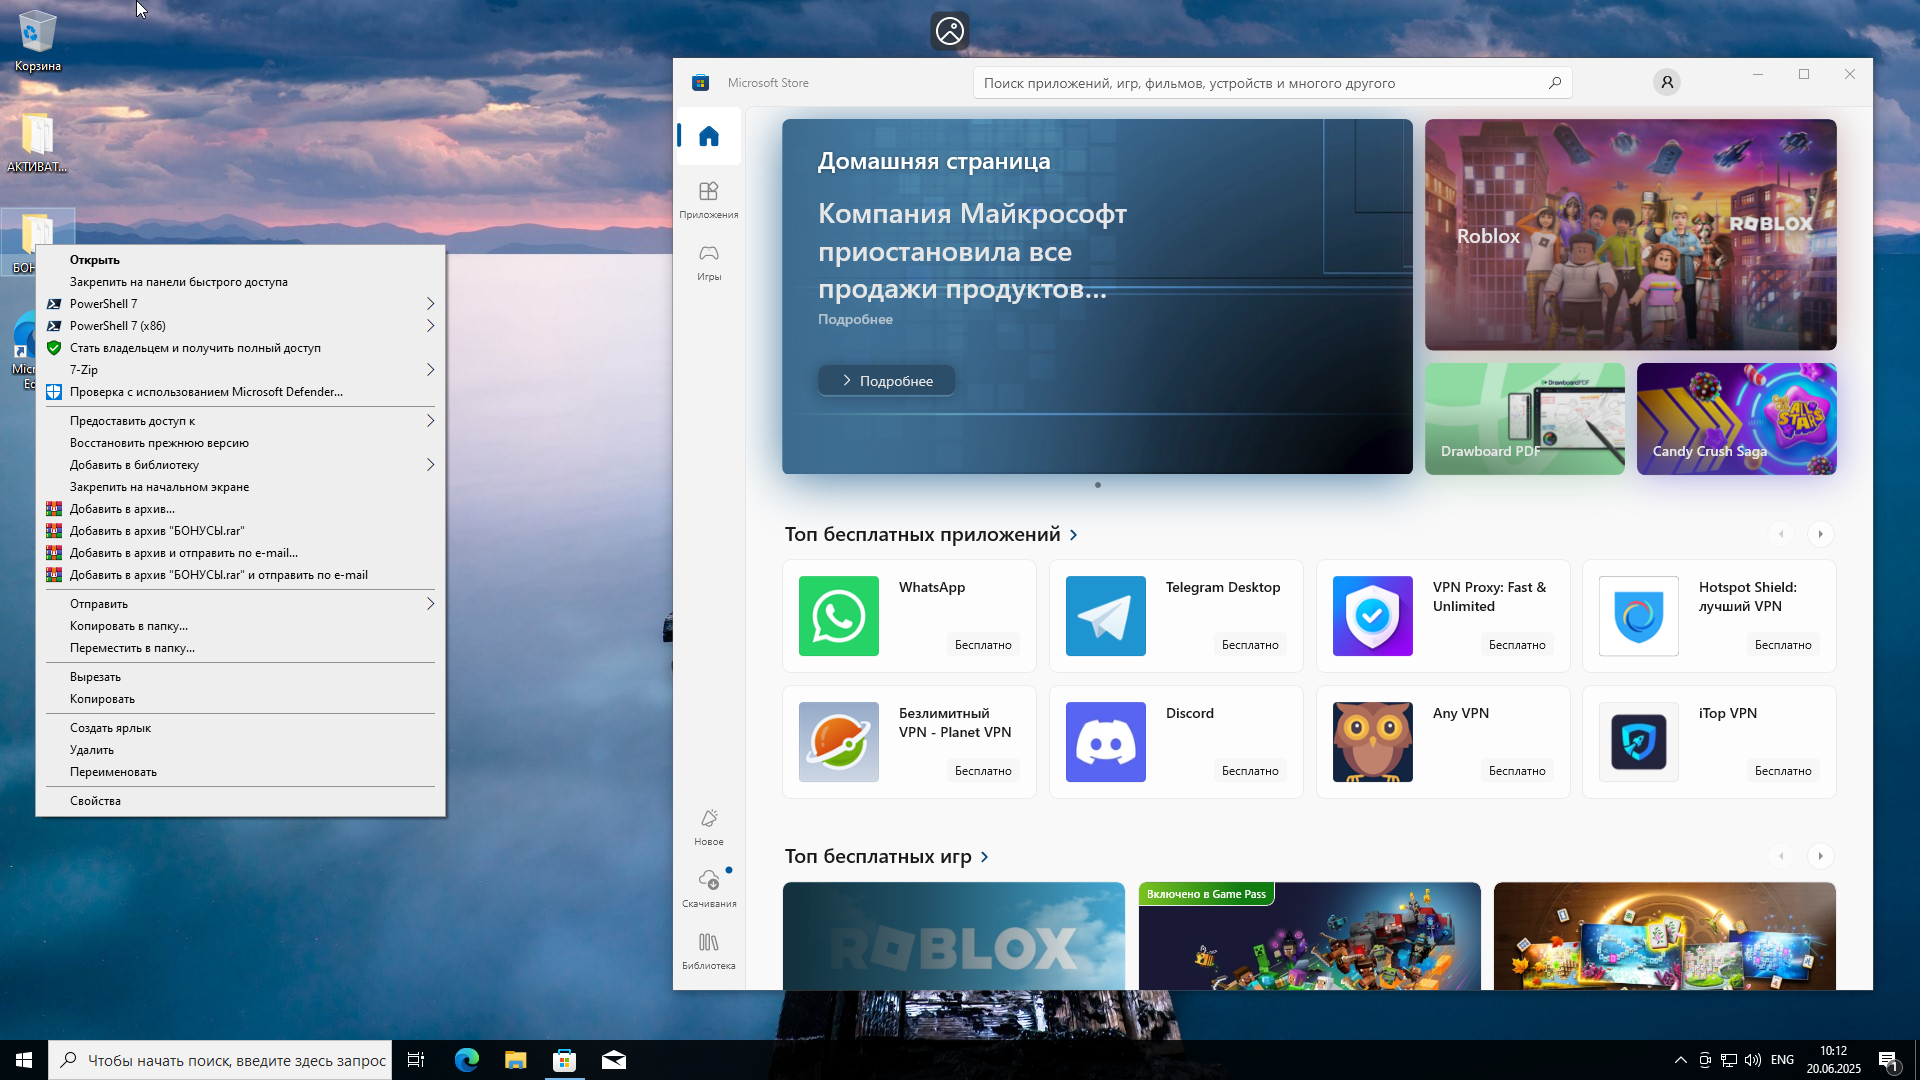
Task: Click the Store user account icon
Action: click(1667, 83)
